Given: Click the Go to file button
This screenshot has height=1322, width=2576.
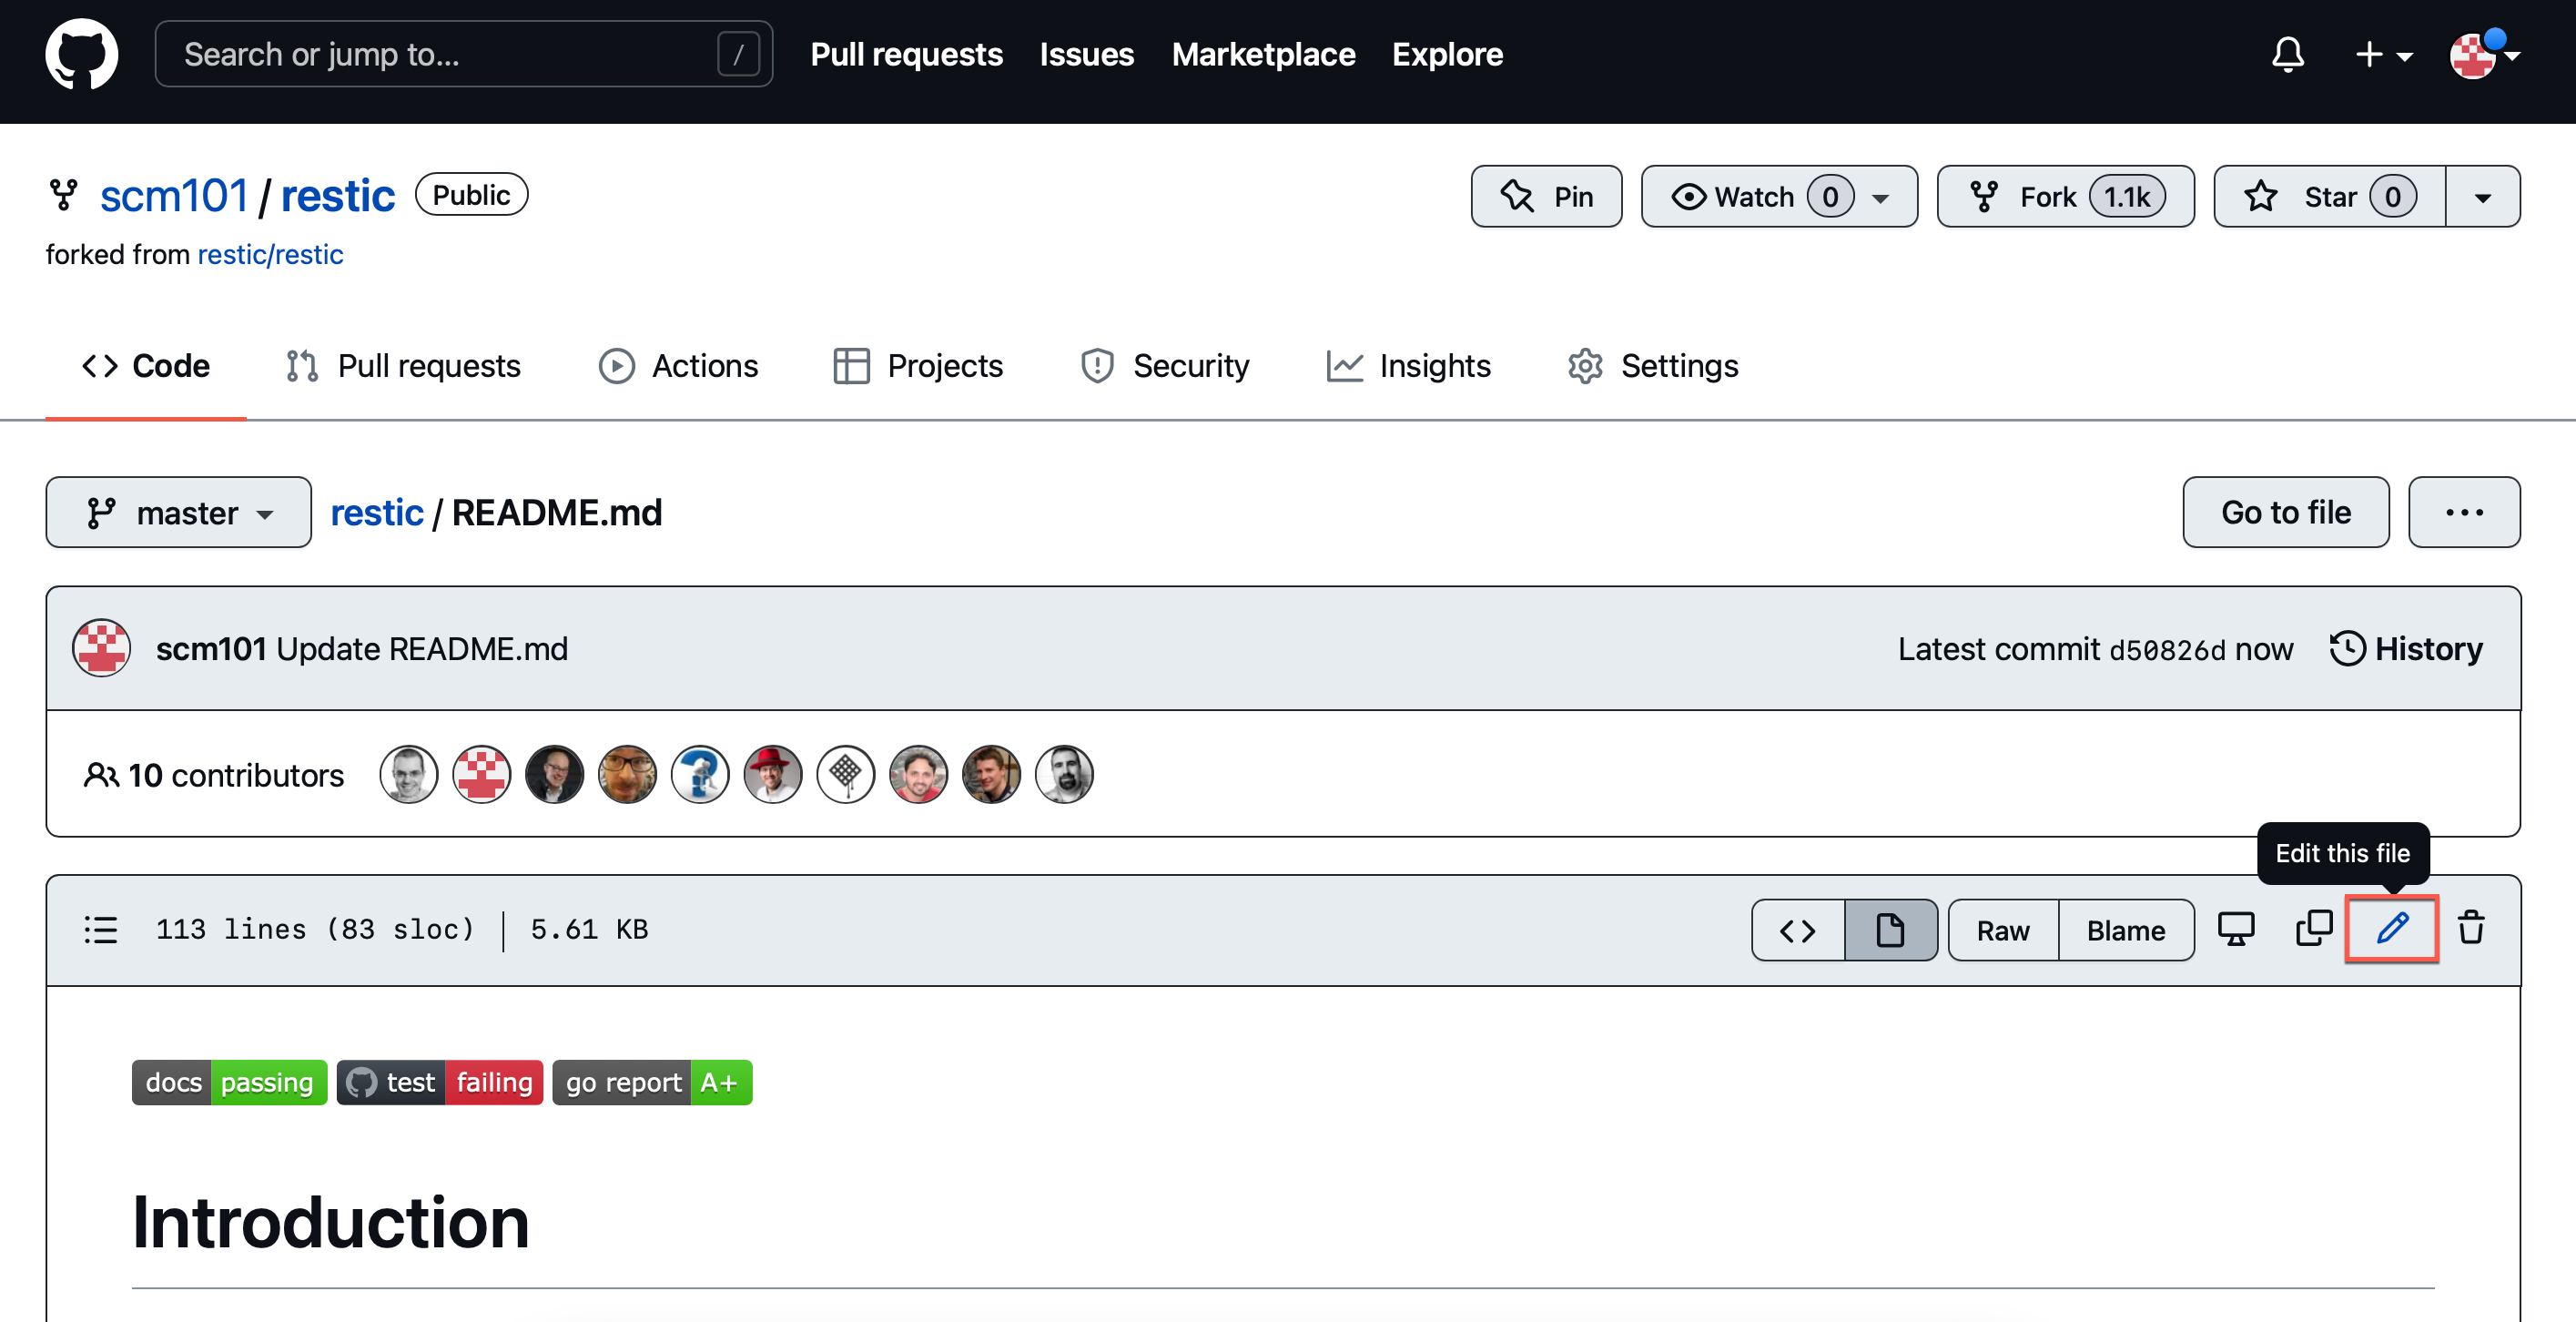Looking at the screenshot, I should pyautogui.click(x=2285, y=512).
